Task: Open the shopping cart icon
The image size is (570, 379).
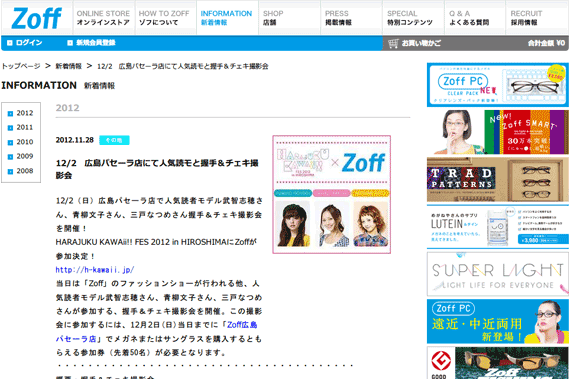Action: click(x=393, y=44)
